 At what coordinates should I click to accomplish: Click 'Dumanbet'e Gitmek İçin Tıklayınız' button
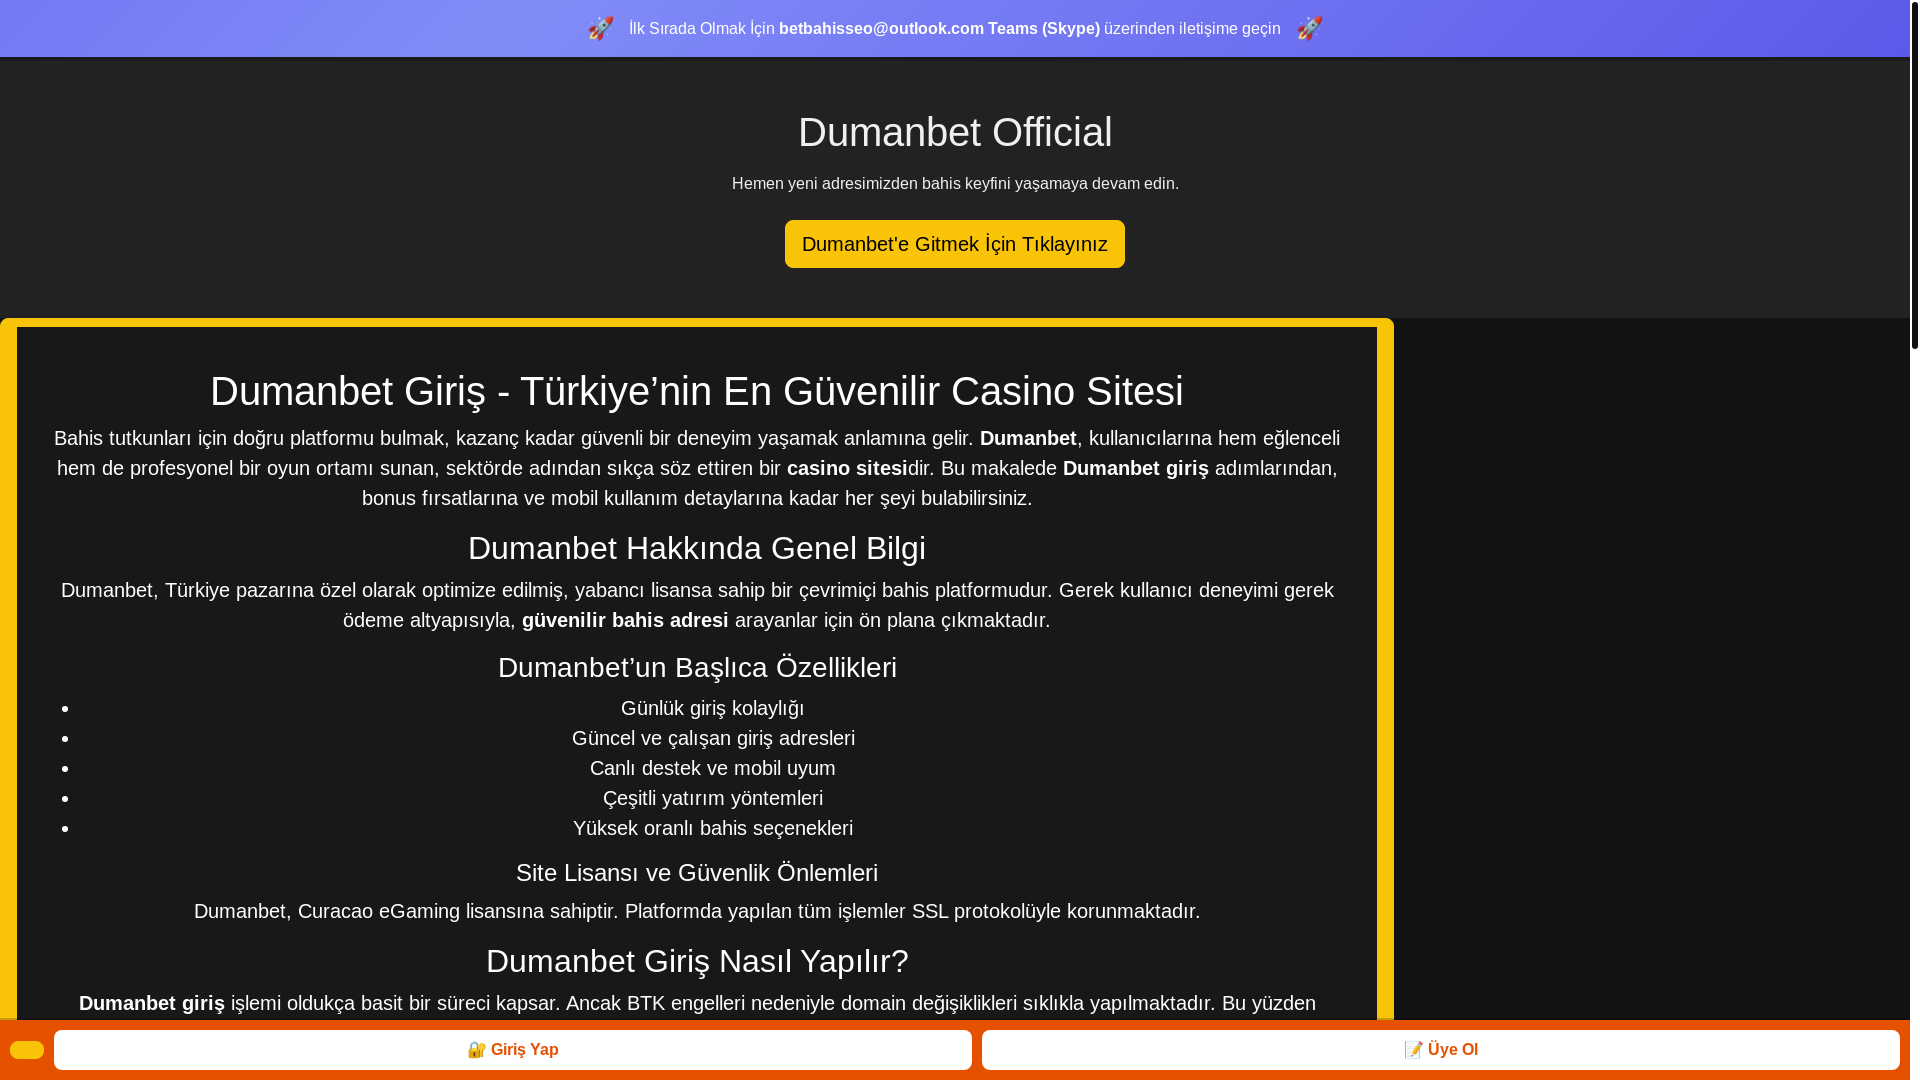point(955,244)
